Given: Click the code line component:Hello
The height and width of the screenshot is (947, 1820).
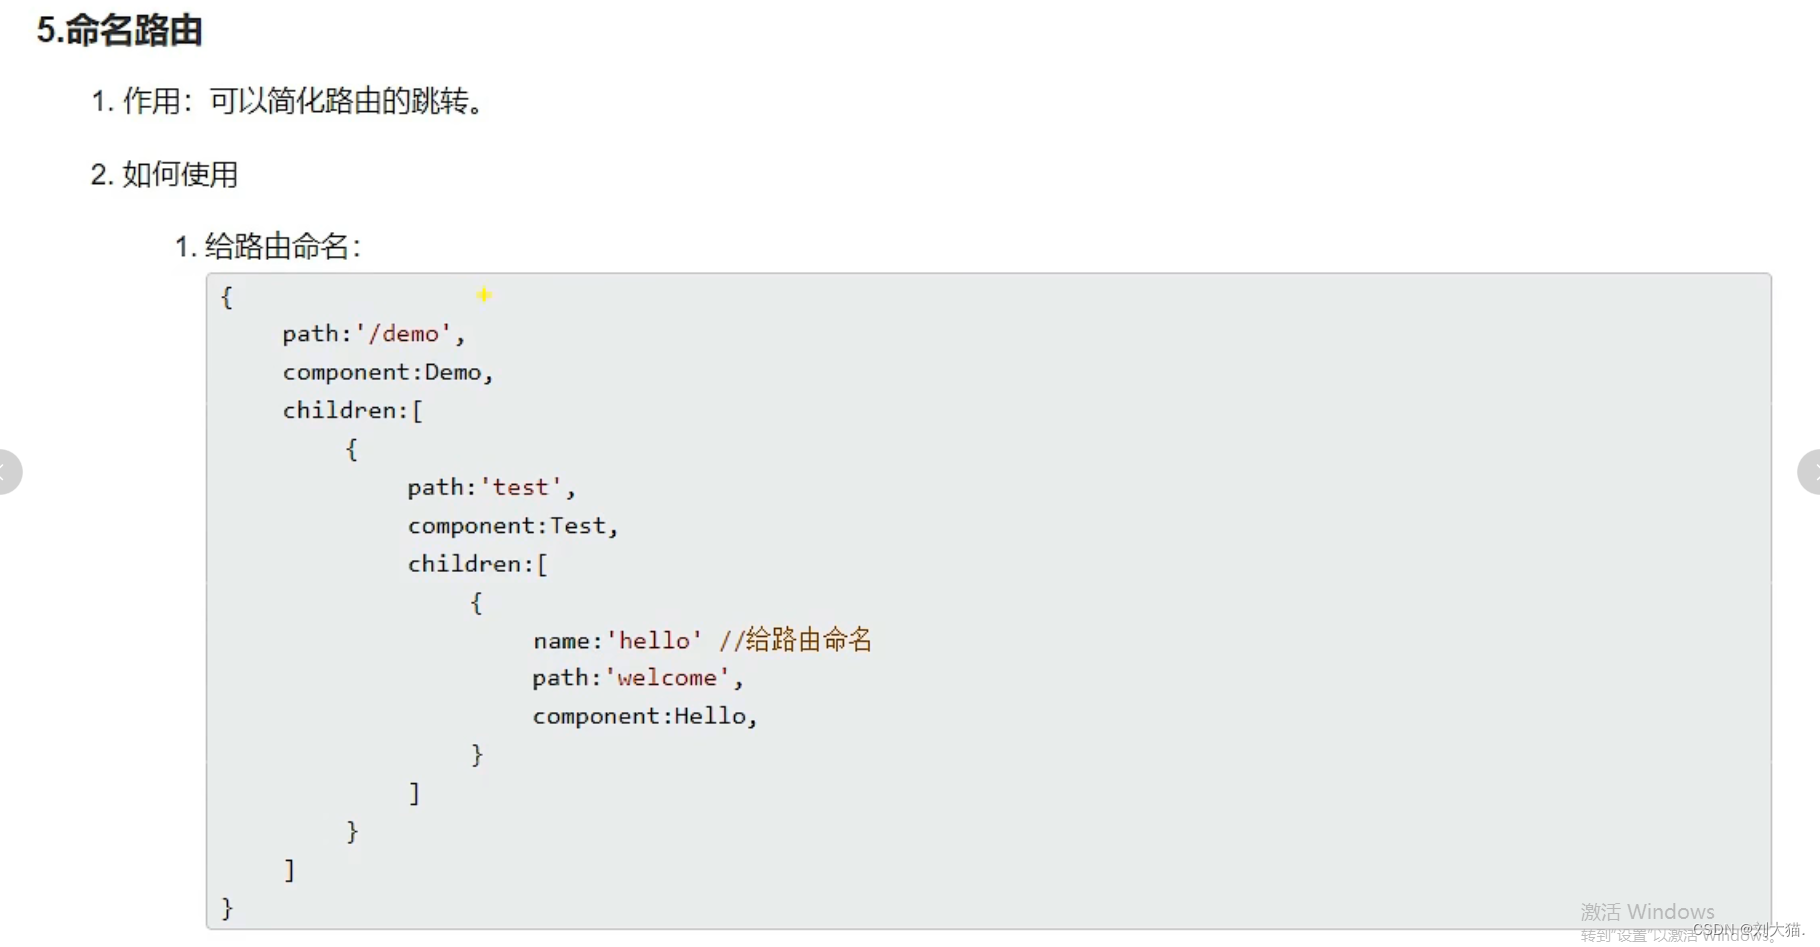Looking at the screenshot, I should pos(644,716).
